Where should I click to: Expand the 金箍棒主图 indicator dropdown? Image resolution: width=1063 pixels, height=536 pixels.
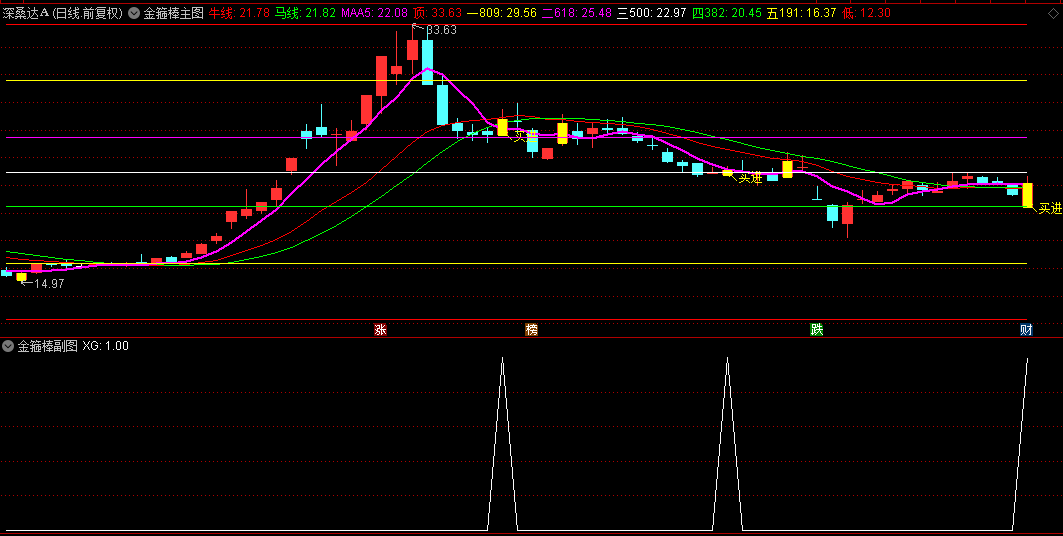(134, 13)
